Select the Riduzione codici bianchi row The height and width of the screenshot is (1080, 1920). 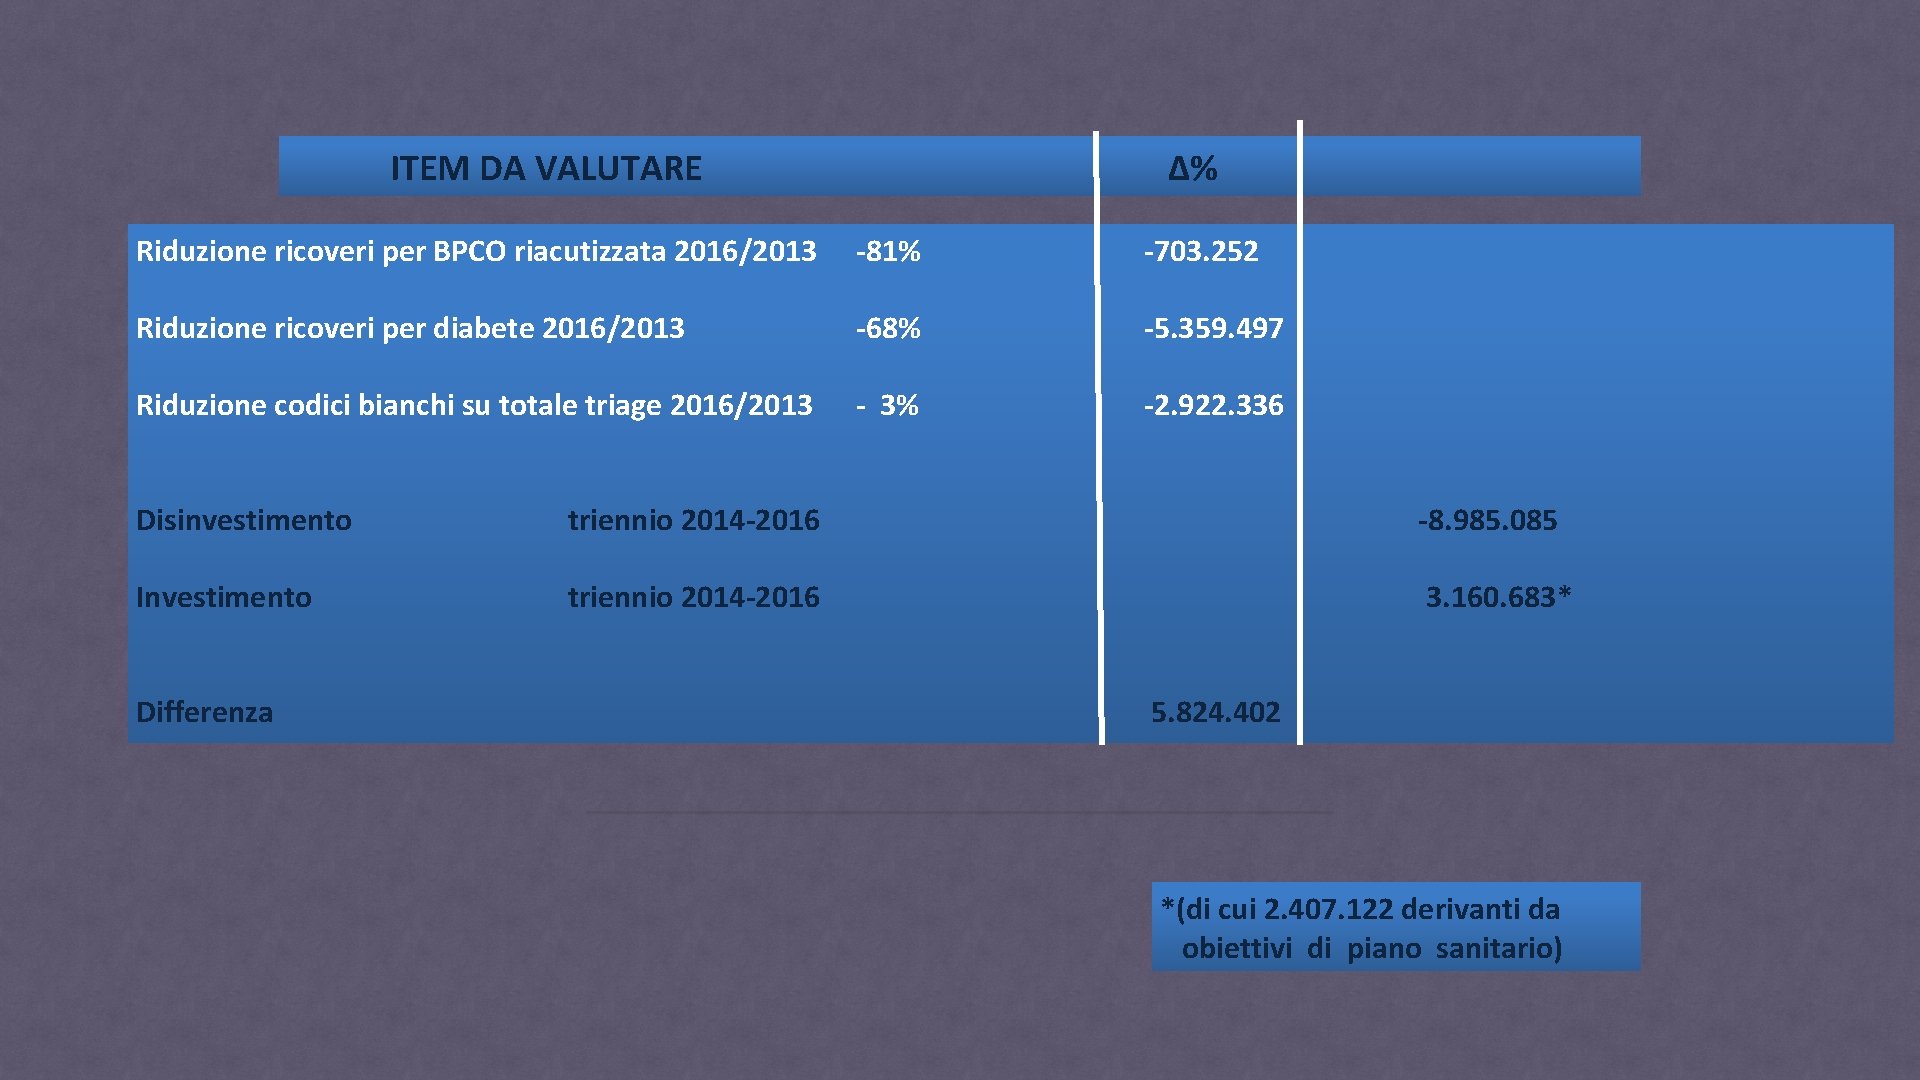point(472,405)
